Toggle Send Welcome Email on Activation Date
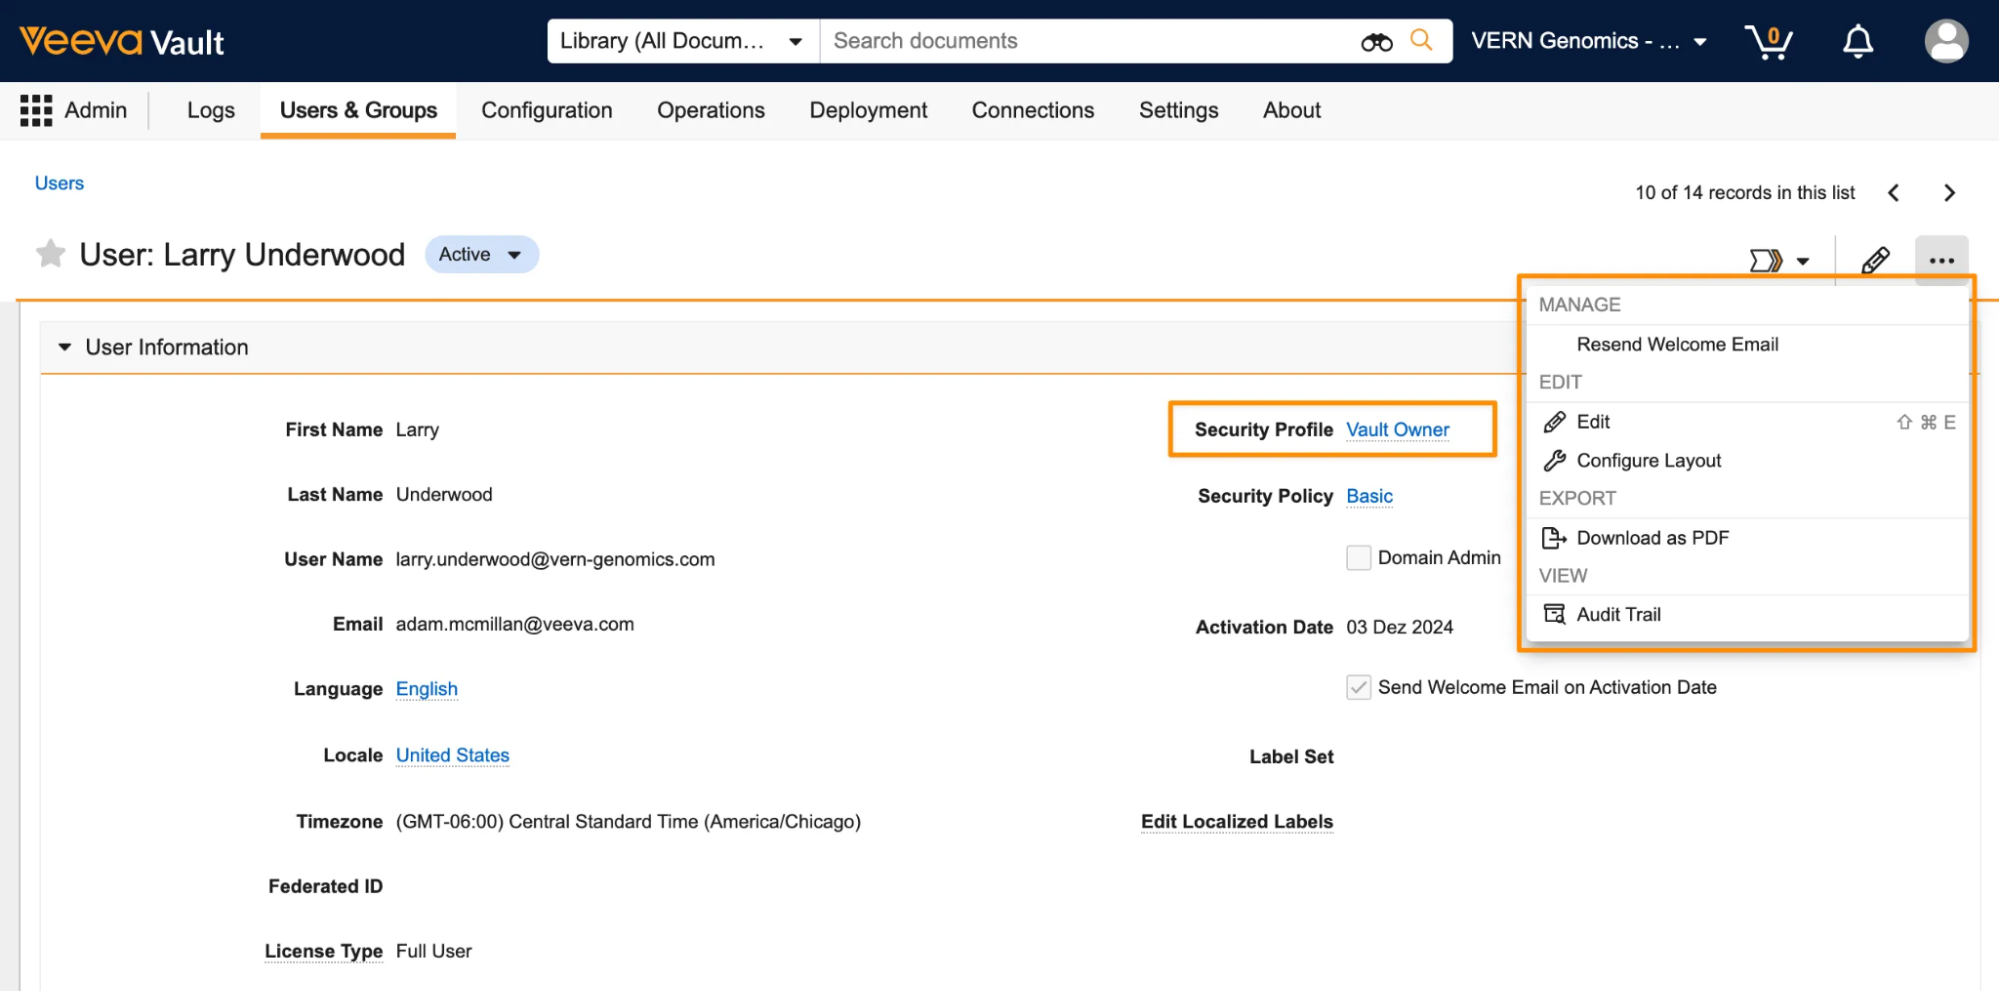The width and height of the screenshot is (1999, 991). (x=1358, y=688)
